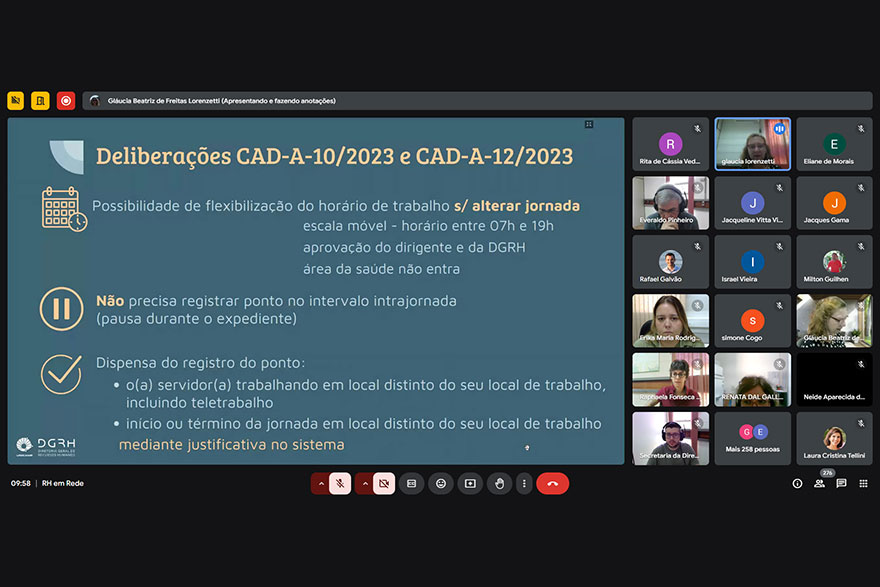This screenshot has width=880, height=587.
Task: Click the checkmark circle icon on the slide
Action: (x=61, y=374)
